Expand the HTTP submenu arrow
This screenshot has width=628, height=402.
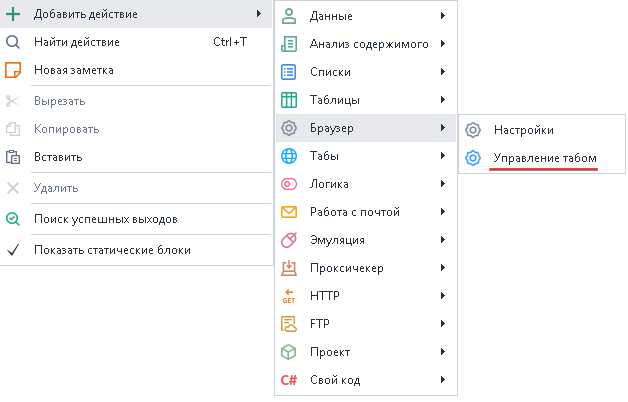click(x=442, y=296)
